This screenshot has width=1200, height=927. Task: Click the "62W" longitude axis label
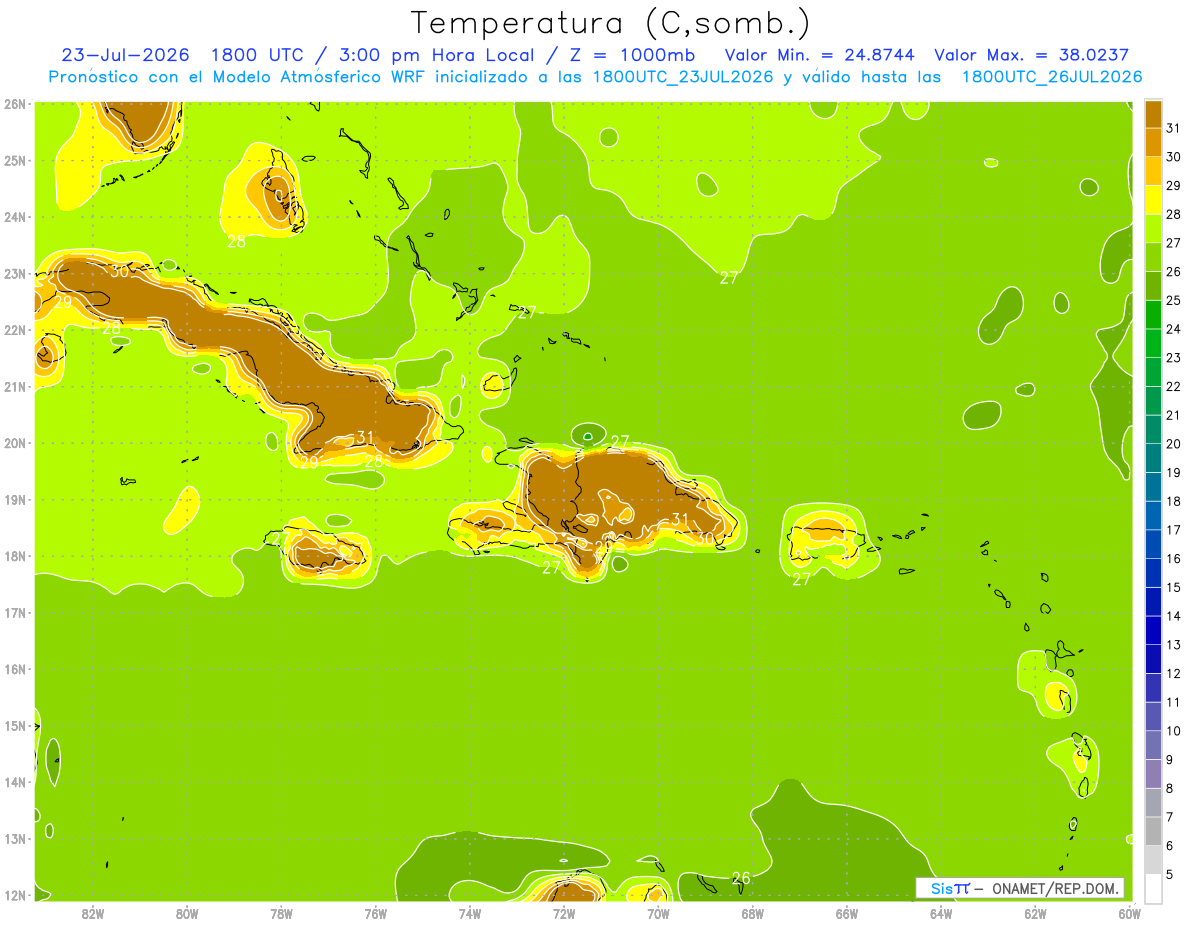coord(1035,913)
